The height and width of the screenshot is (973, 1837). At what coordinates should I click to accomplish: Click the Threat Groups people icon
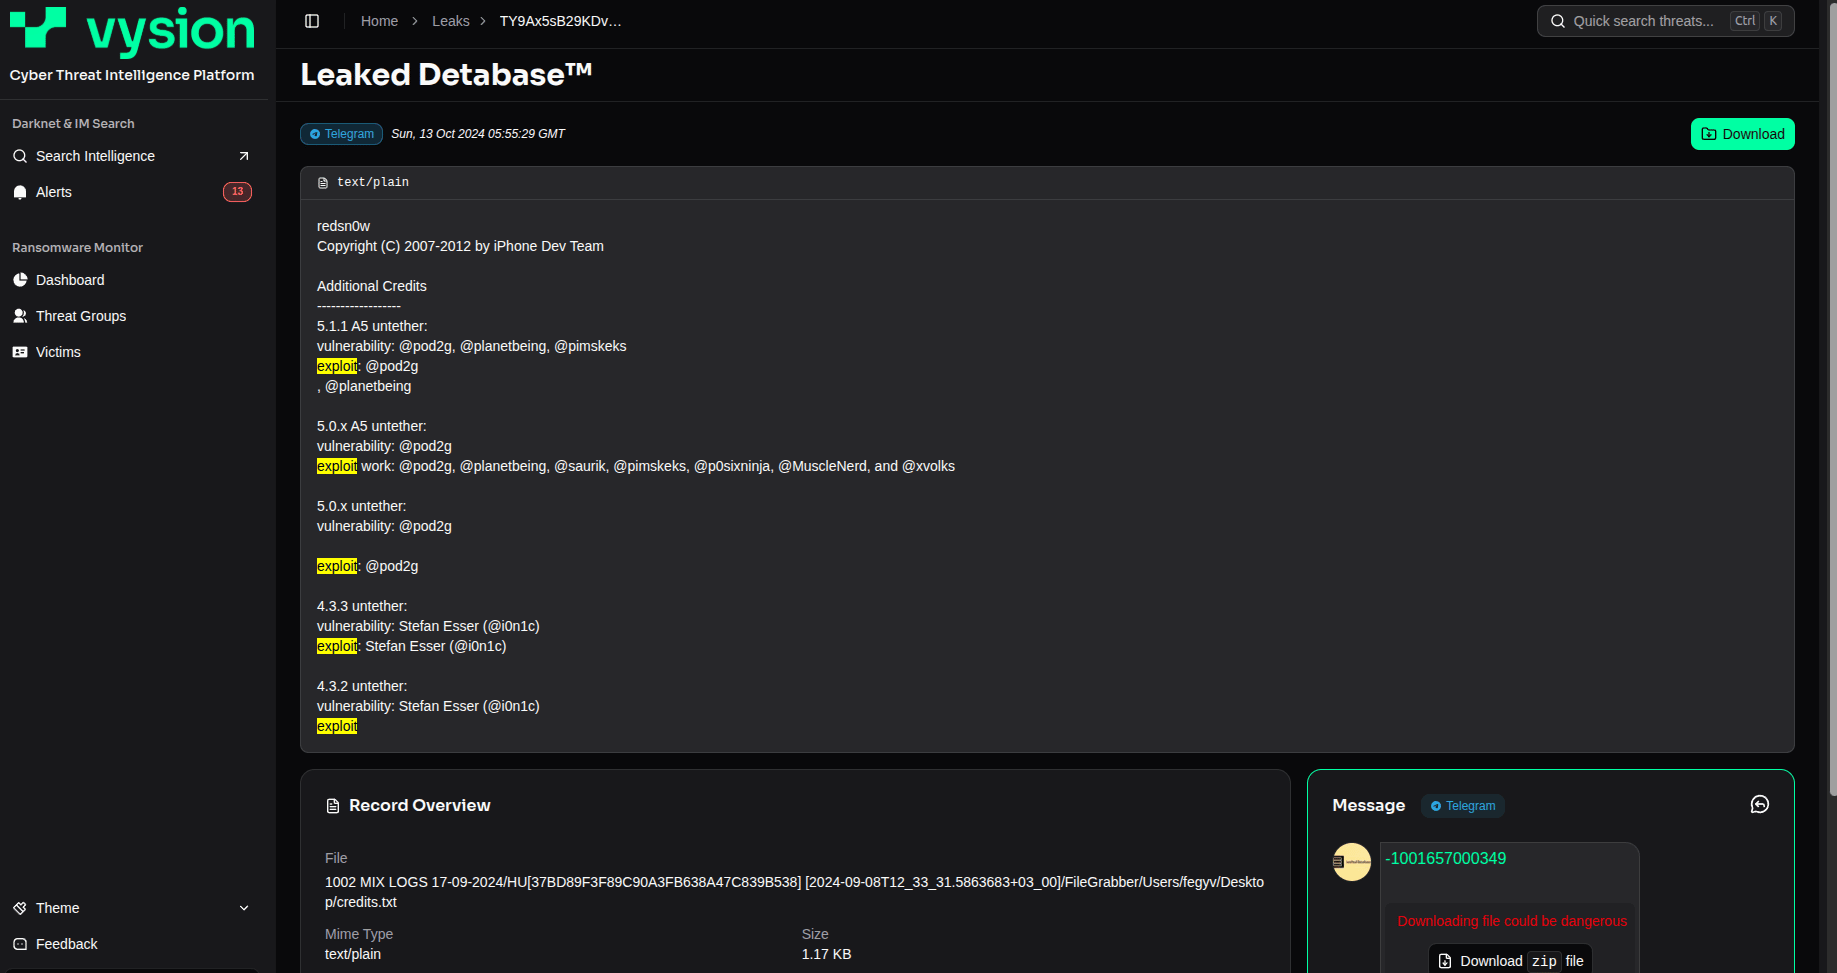pyautogui.click(x=20, y=316)
